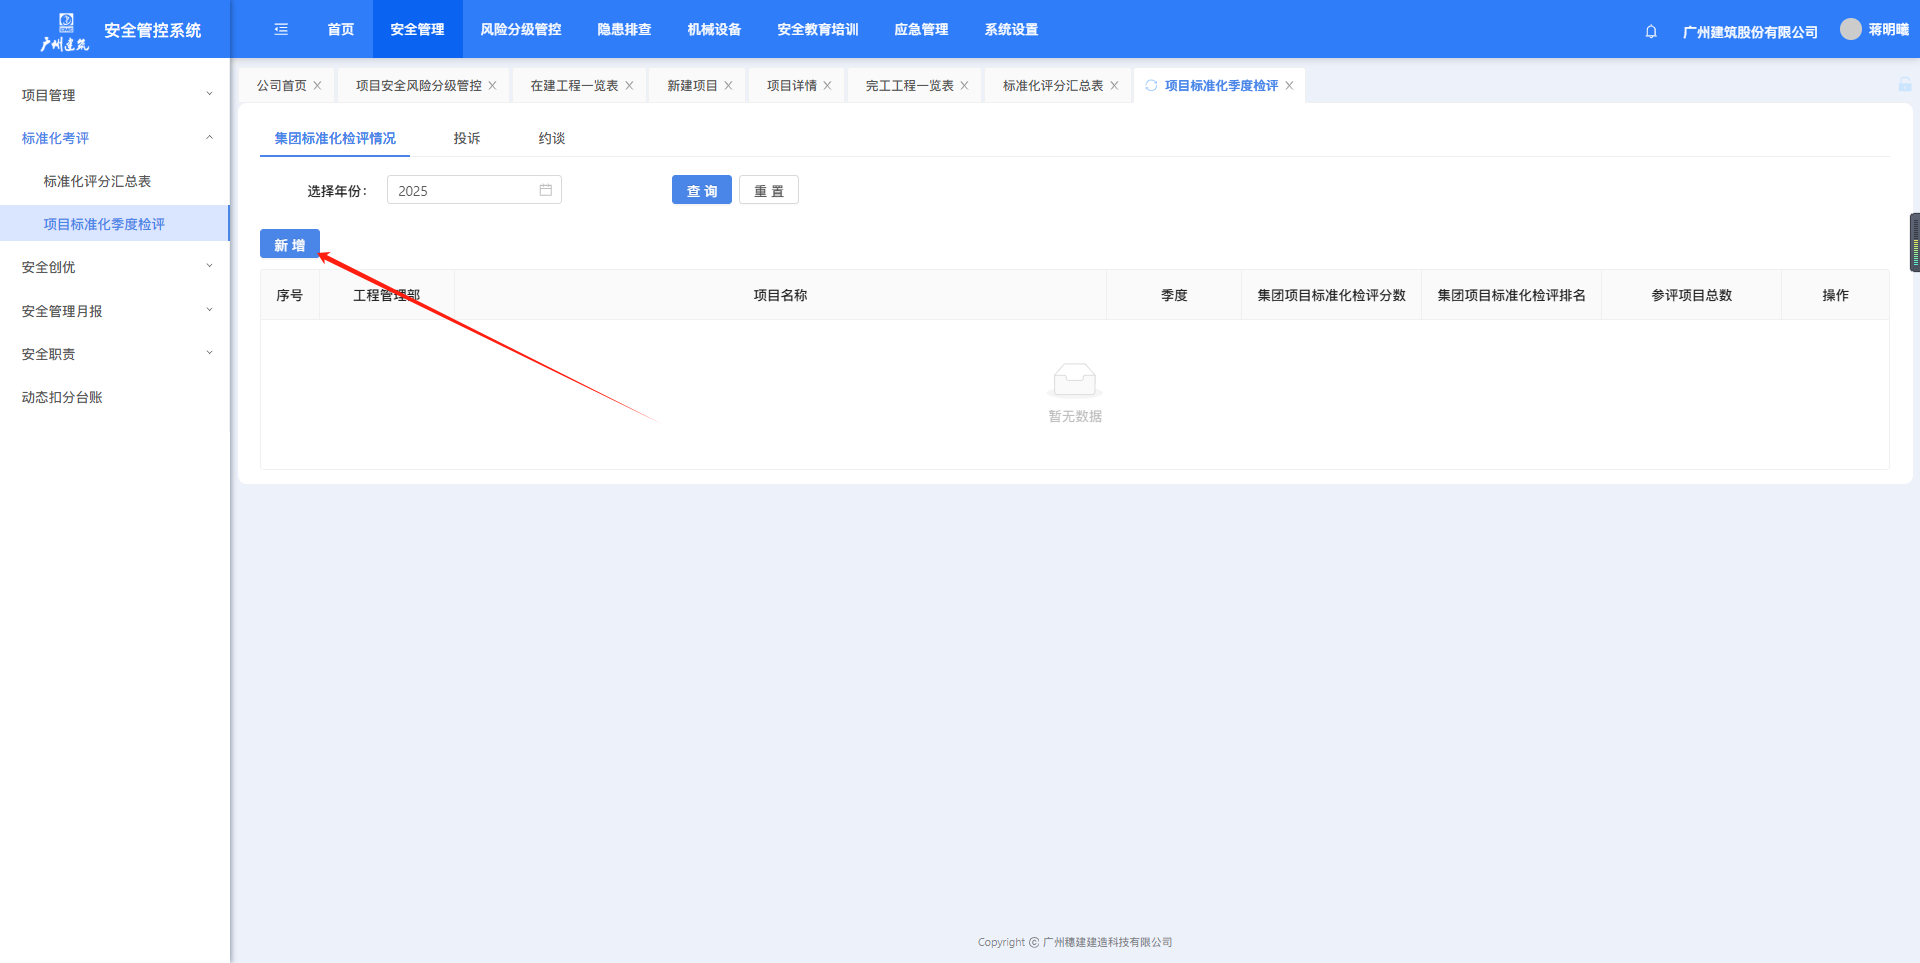The height and width of the screenshot is (963, 1920).
Task: Click calendar icon in year field
Action: [x=546, y=190]
